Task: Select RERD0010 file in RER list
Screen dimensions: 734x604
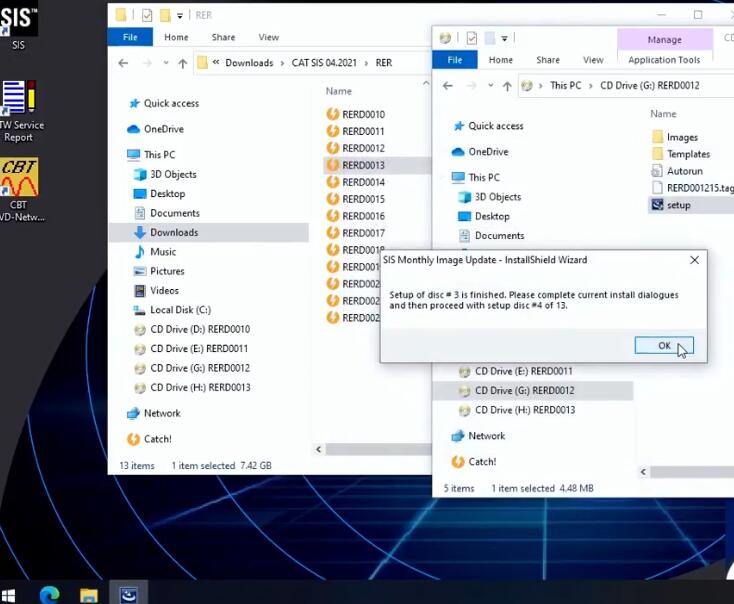Action: [363, 114]
